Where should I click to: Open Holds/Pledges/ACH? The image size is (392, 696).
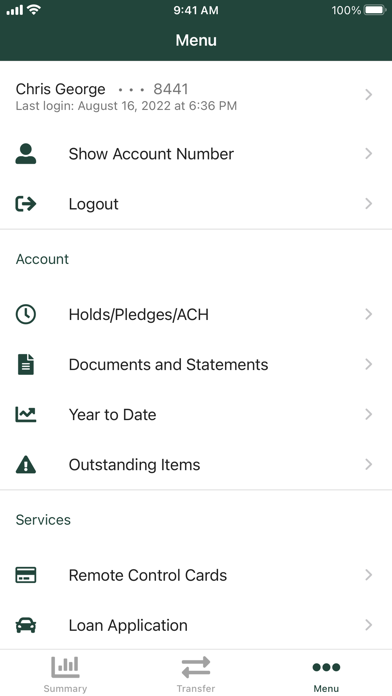tap(196, 314)
